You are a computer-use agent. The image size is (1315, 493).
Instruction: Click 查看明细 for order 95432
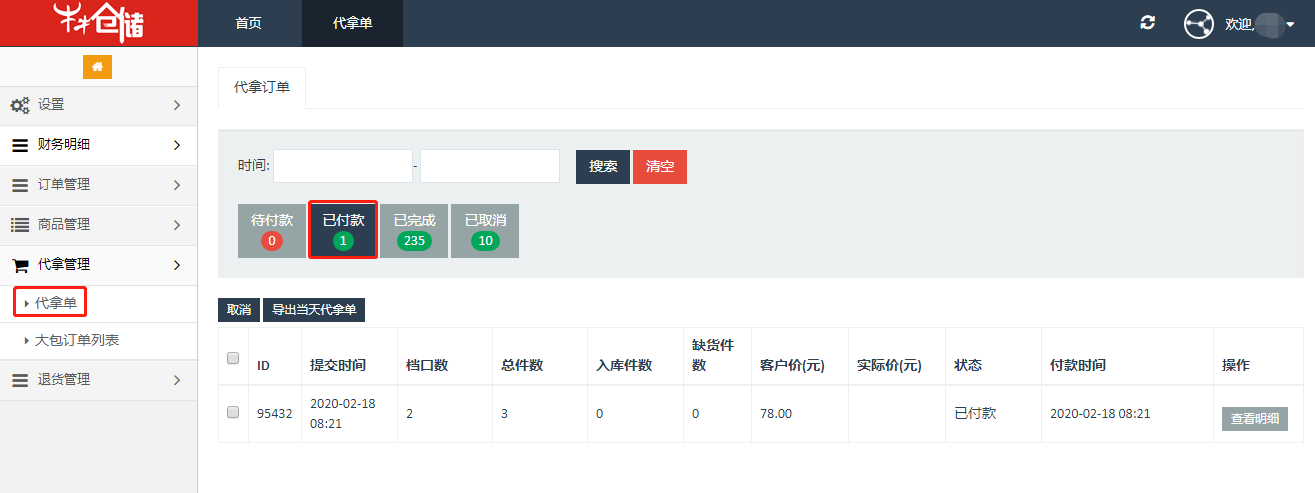(1255, 419)
